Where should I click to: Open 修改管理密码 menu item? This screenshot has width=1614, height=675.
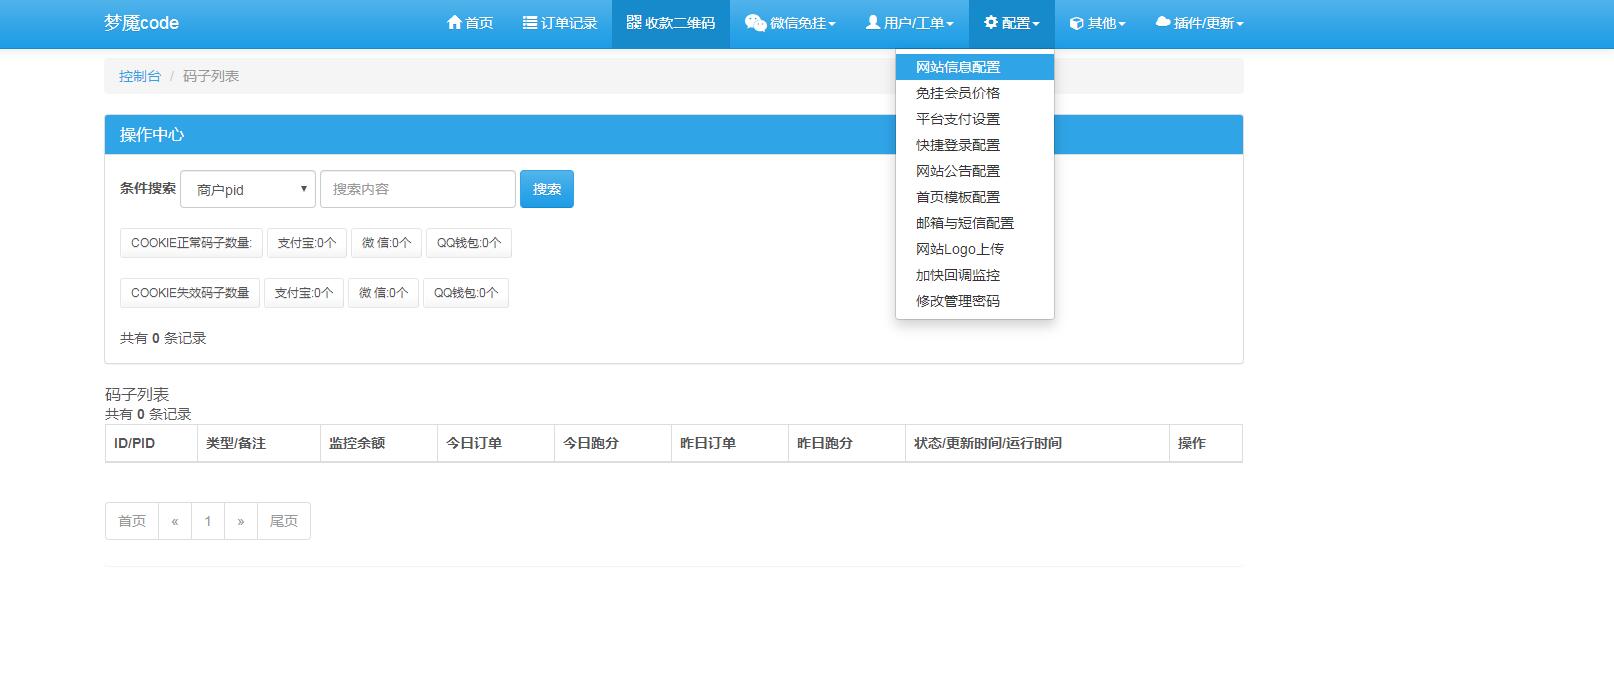958,301
